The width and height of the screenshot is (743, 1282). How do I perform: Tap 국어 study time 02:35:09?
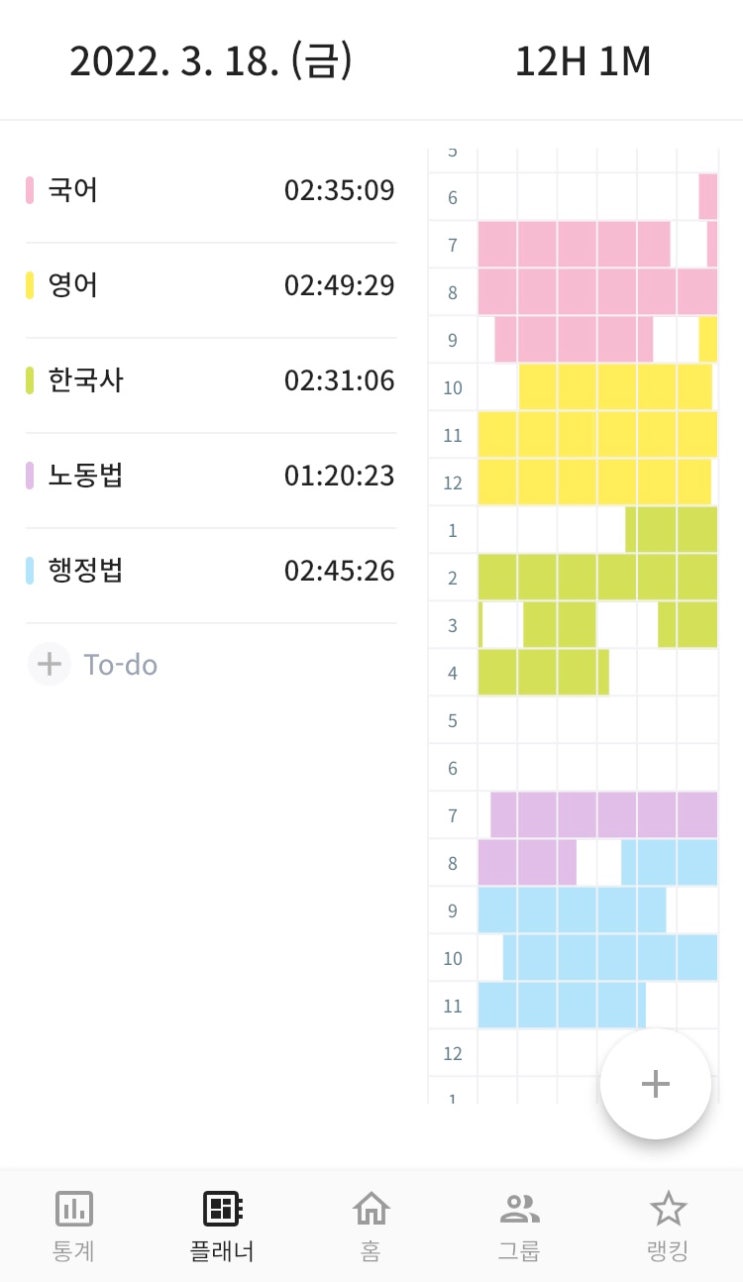[x=339, y=190]
